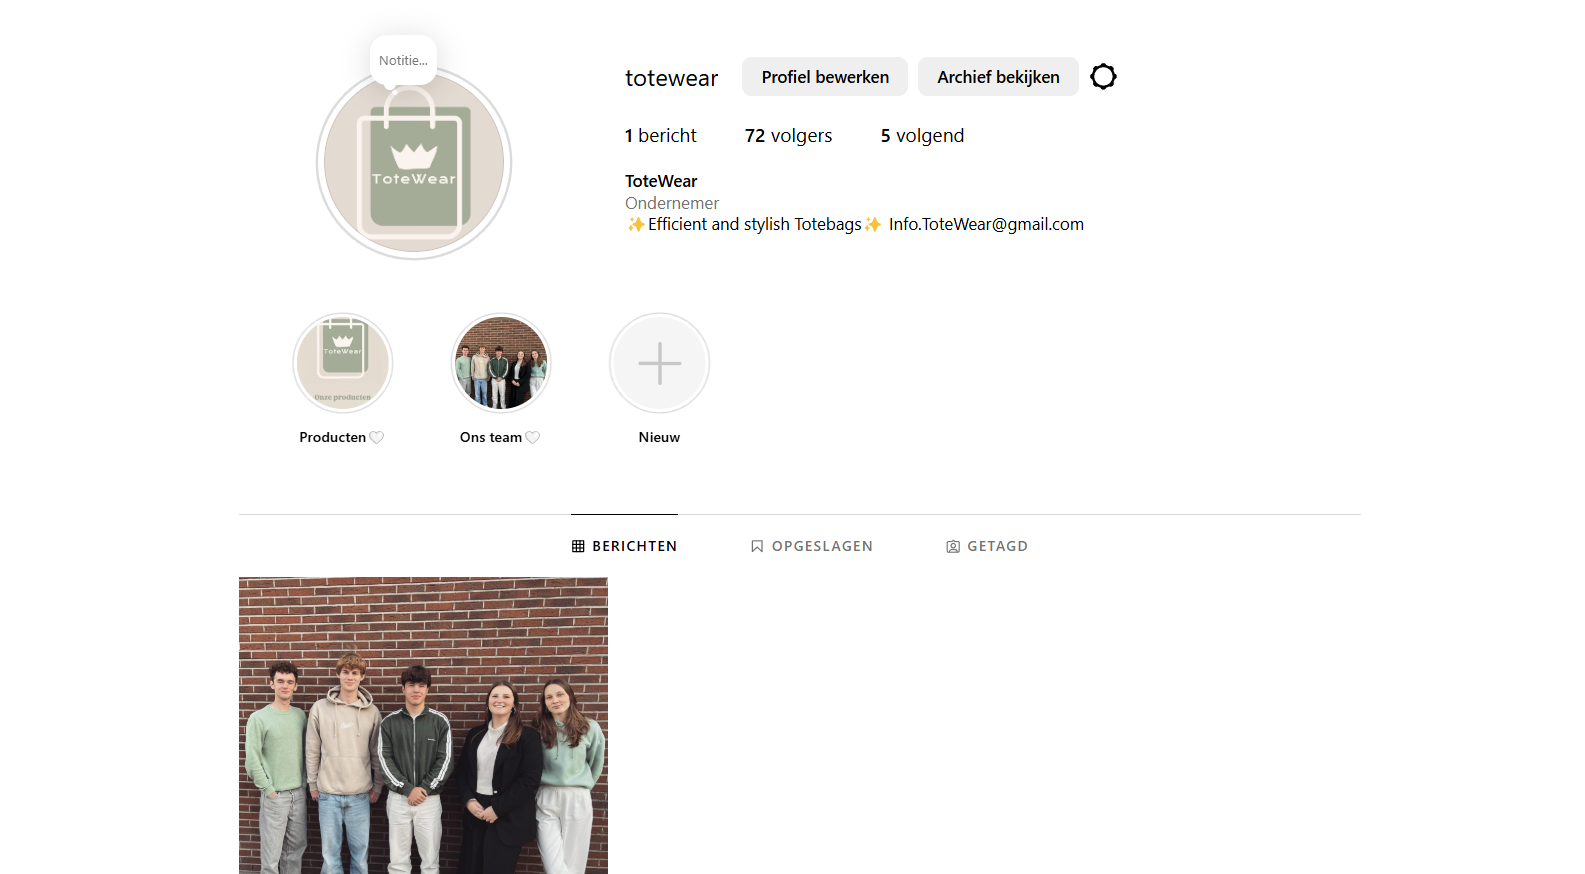Switch to the Getagd tab
Image resolution: width=1585 pixels, height=874 pixels.
(987, 546)
